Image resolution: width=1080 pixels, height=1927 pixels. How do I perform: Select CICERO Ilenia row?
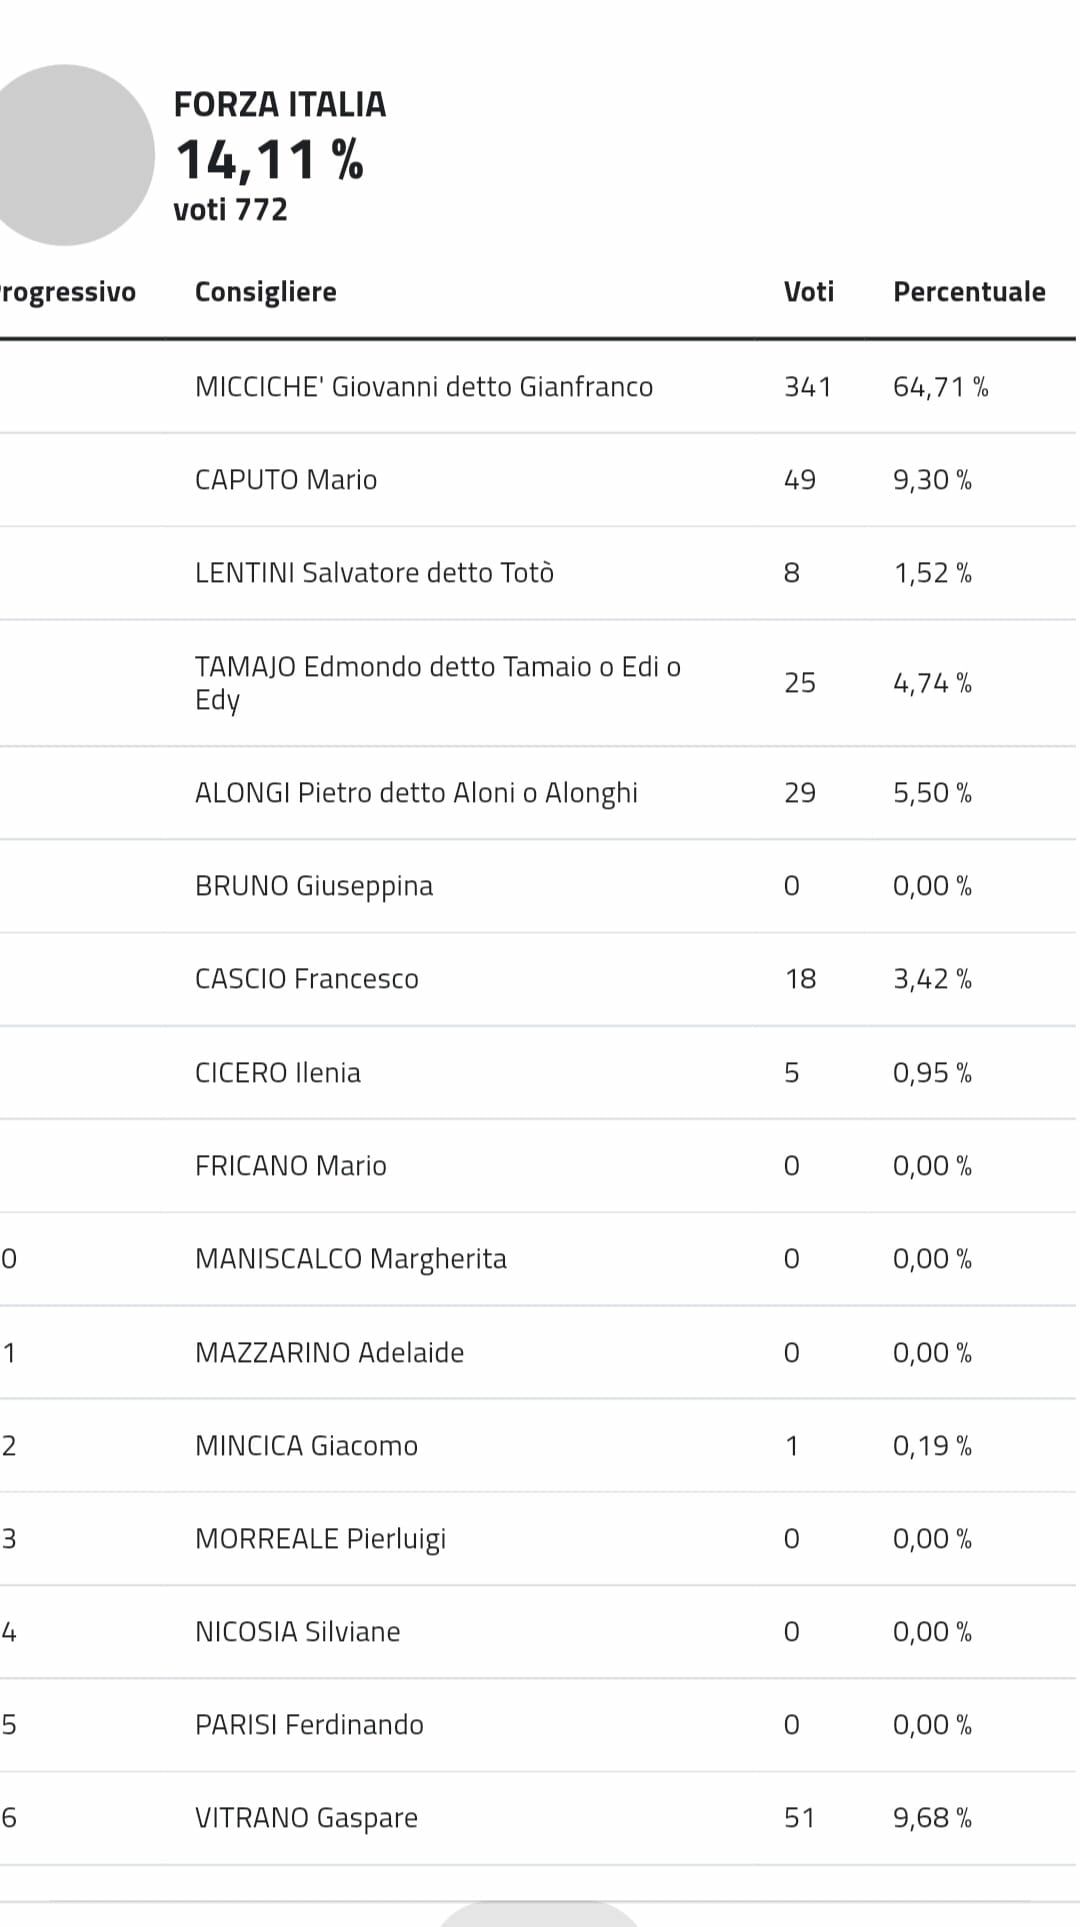pyautogui.click(x=538, y=1073)
